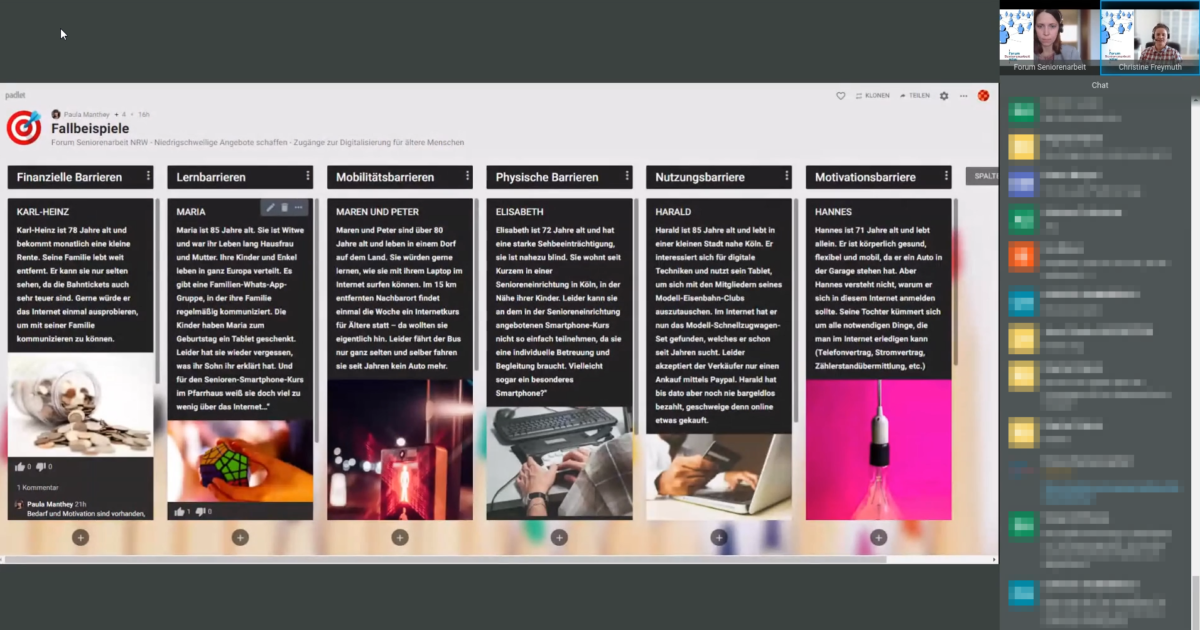1200x630 pixels.
Task: Click the partially visible SPALTE add-column button
Action: [982, 176]
